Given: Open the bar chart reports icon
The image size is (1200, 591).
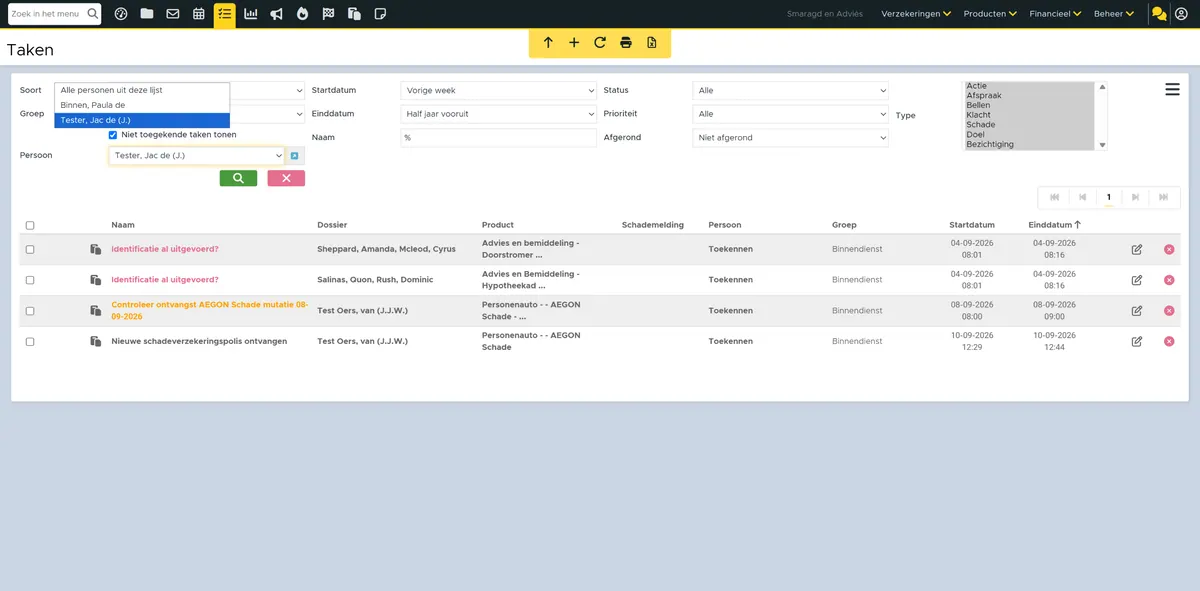Looking at the screenshot, I should (x=250, y=14).
